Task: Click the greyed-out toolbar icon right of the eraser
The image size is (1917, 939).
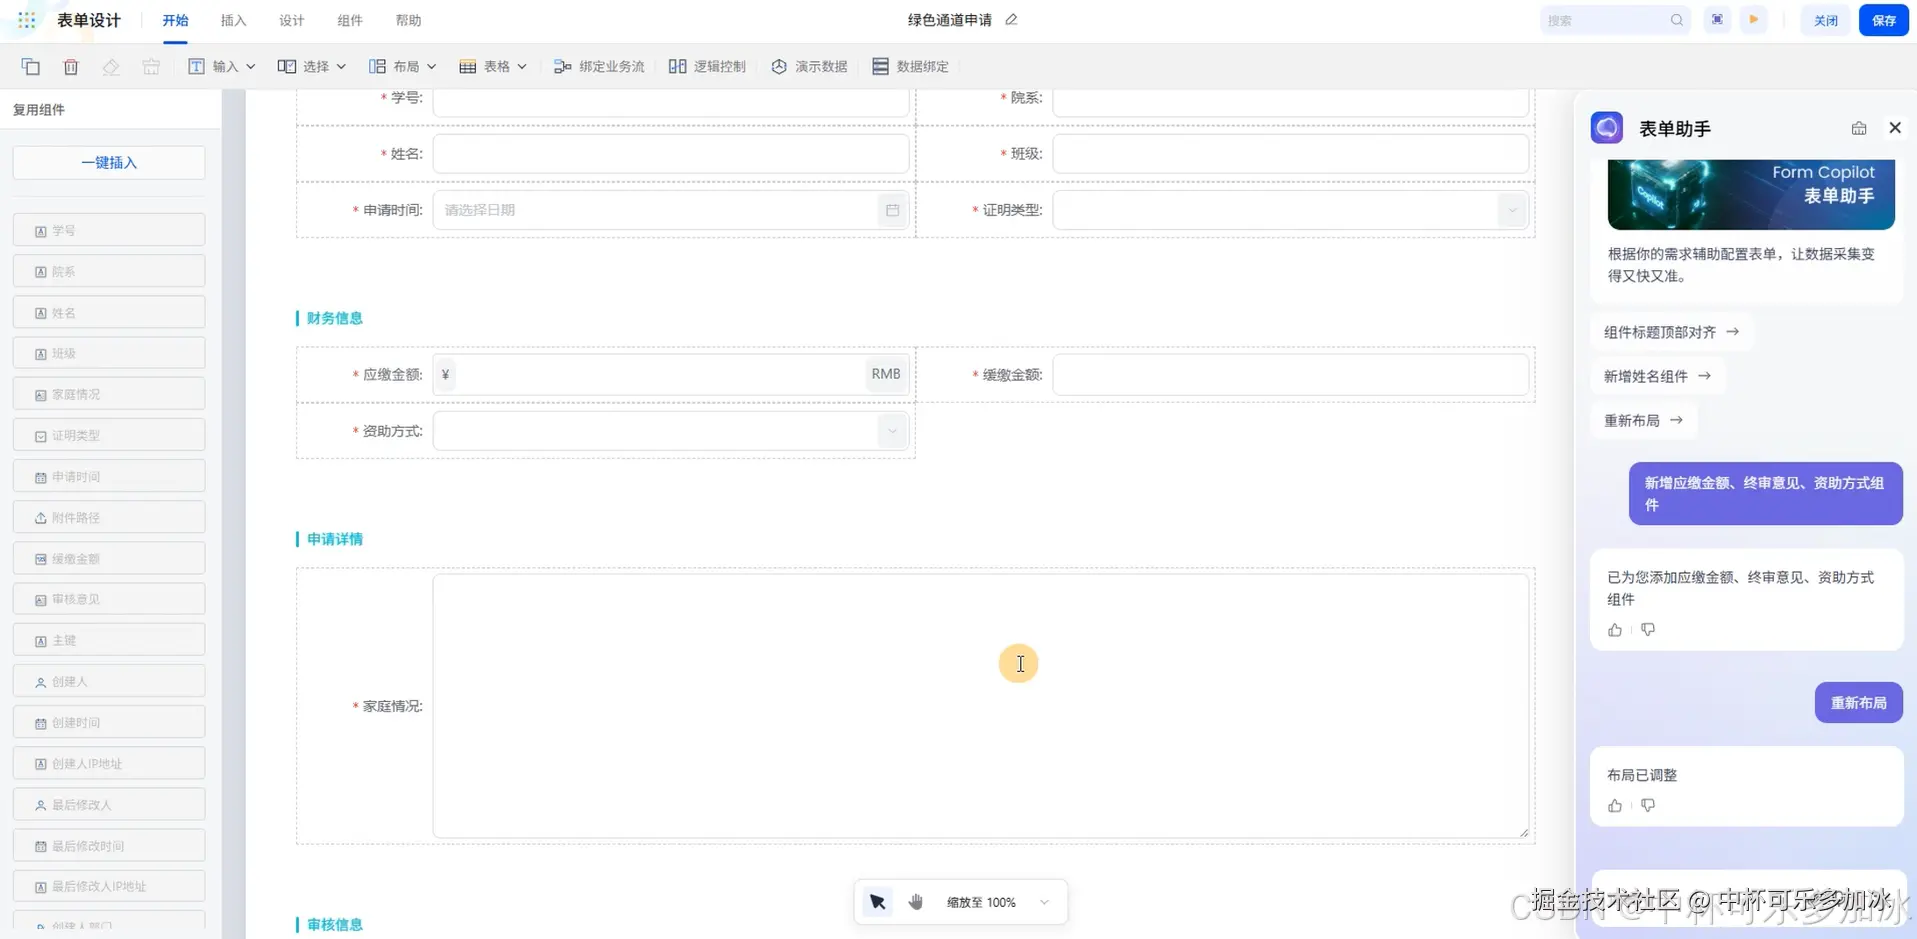Action: (x=151, y=67)
